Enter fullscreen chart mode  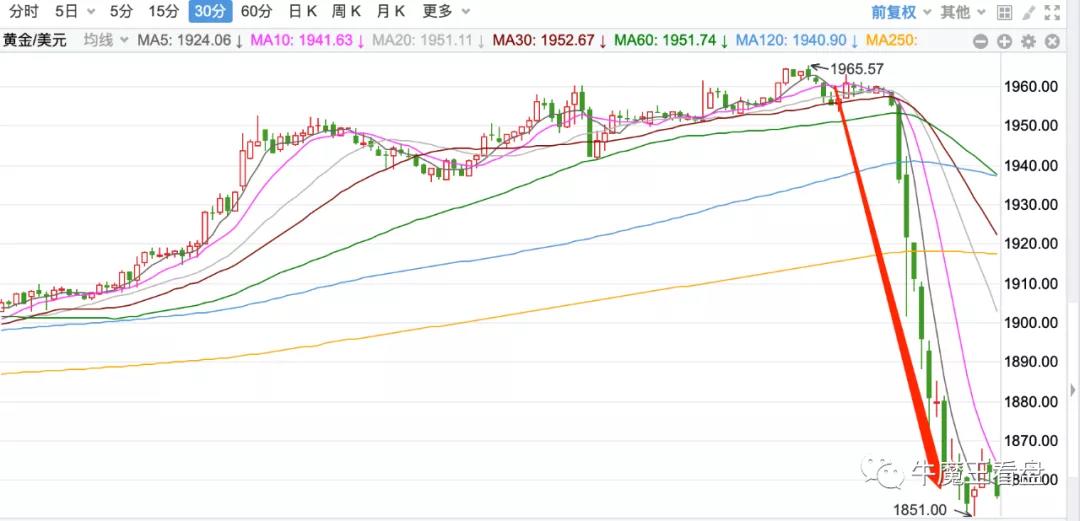[x=1052, y=12]
